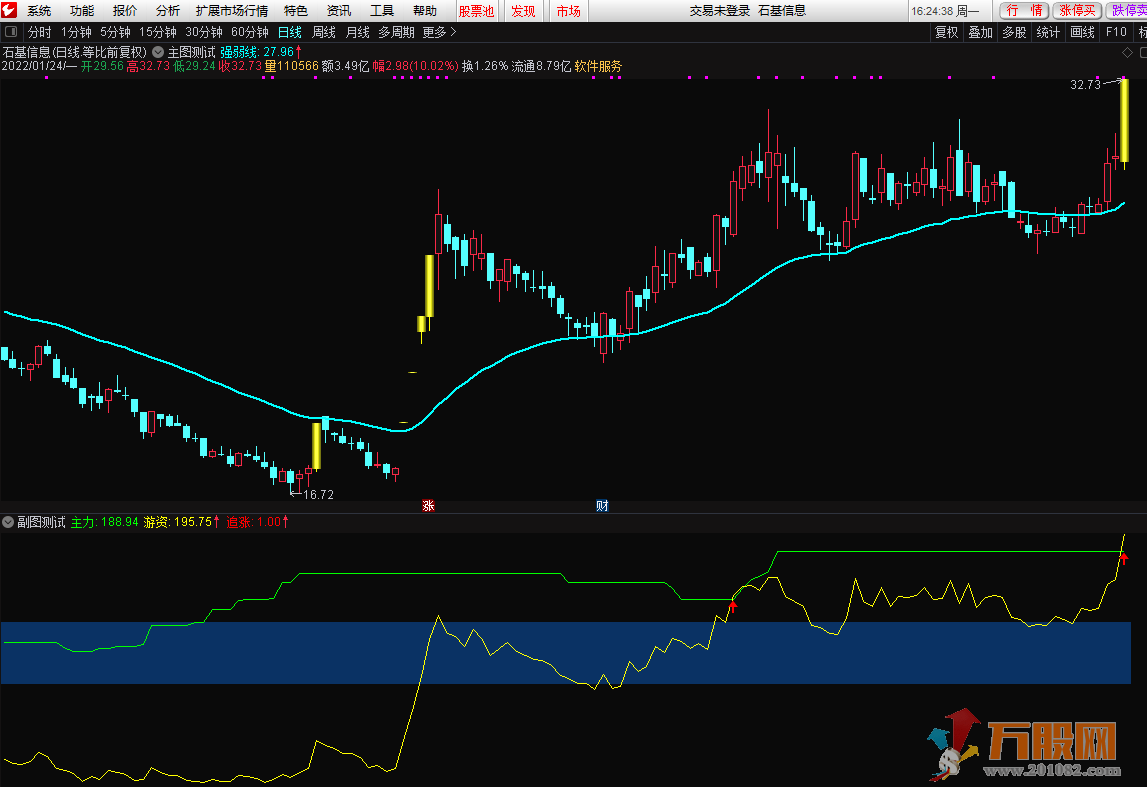
Task: Click the red 涨 marker below chart
Action: pos(429,506)
